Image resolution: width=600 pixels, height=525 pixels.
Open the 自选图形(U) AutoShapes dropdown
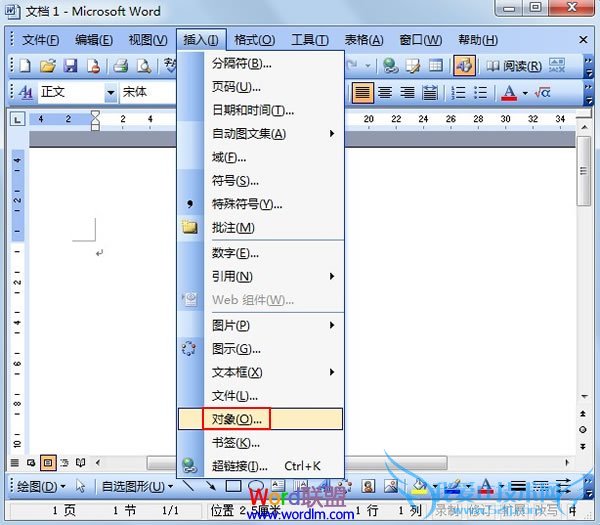click(x=137, y=487)
